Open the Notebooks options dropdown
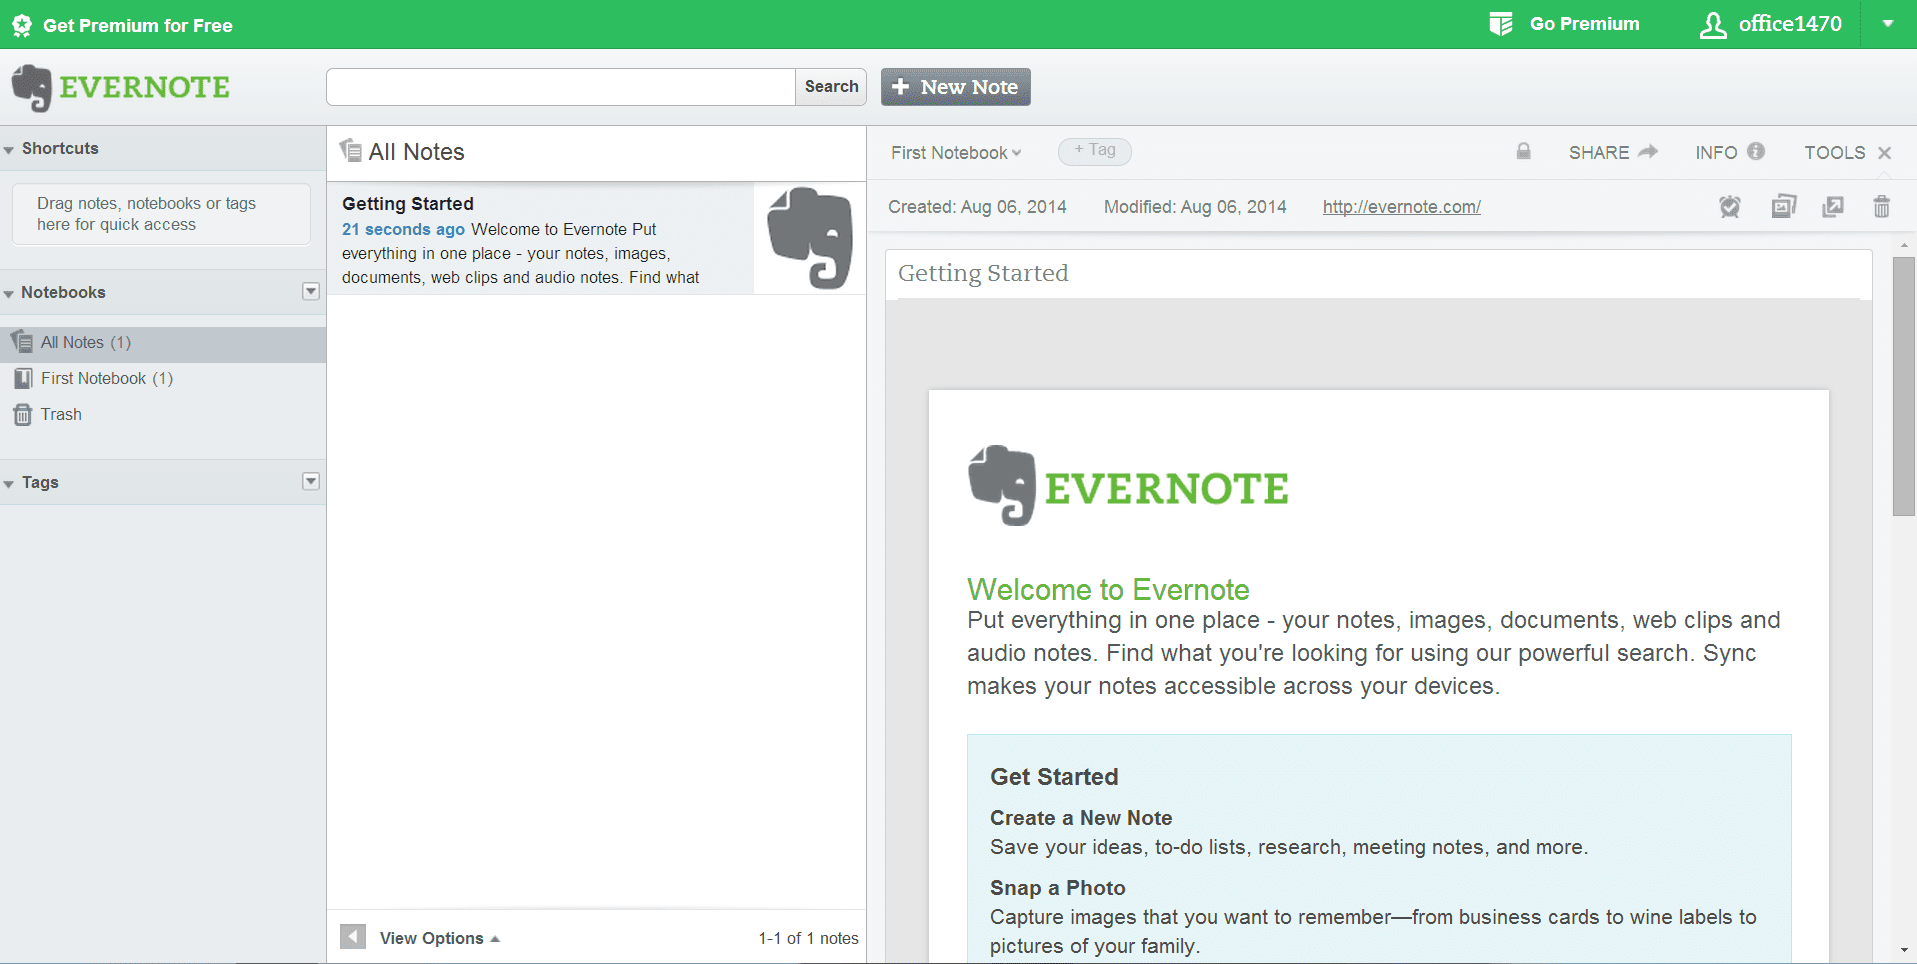Screen dimensions: 1917x964 [x=311, y=291]
